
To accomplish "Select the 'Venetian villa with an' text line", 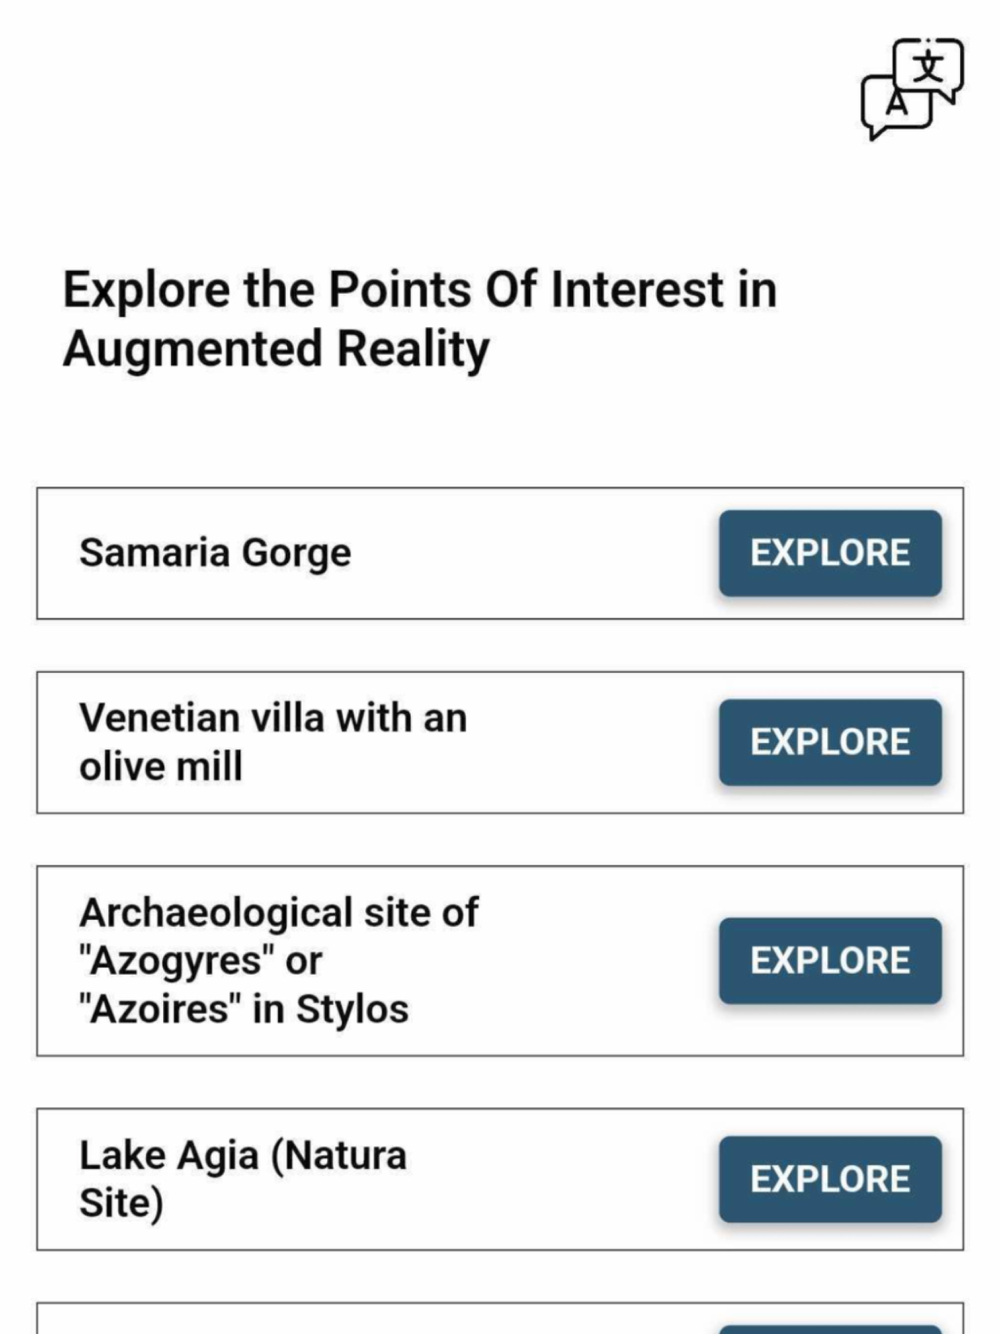I will click(x=273, y=718).
